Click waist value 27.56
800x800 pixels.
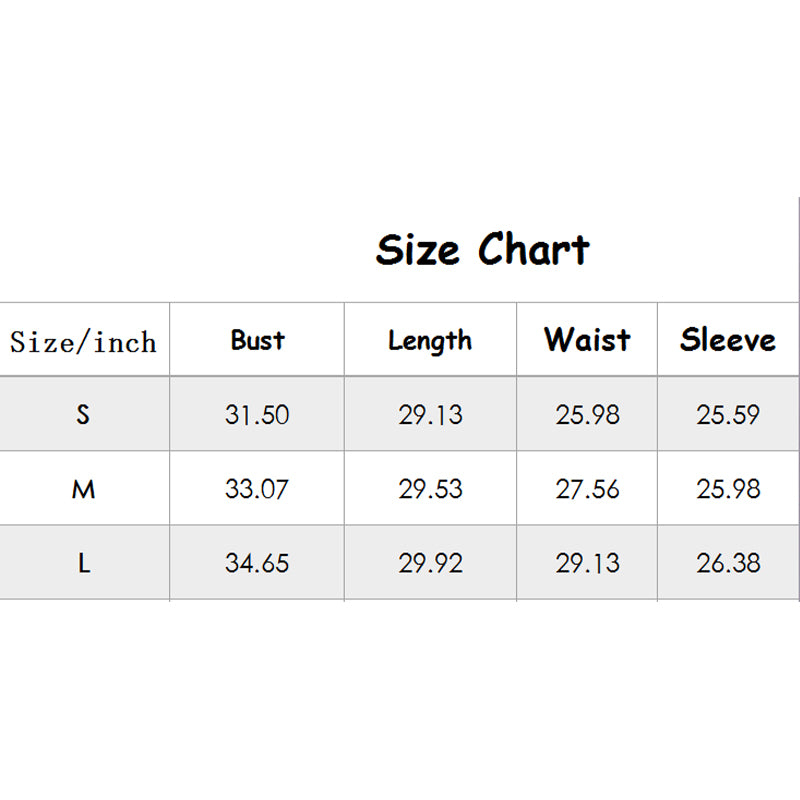point(587,489)
